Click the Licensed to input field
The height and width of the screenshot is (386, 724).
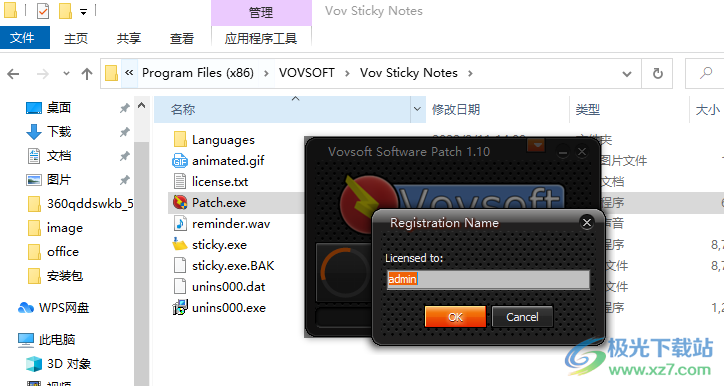488,279
